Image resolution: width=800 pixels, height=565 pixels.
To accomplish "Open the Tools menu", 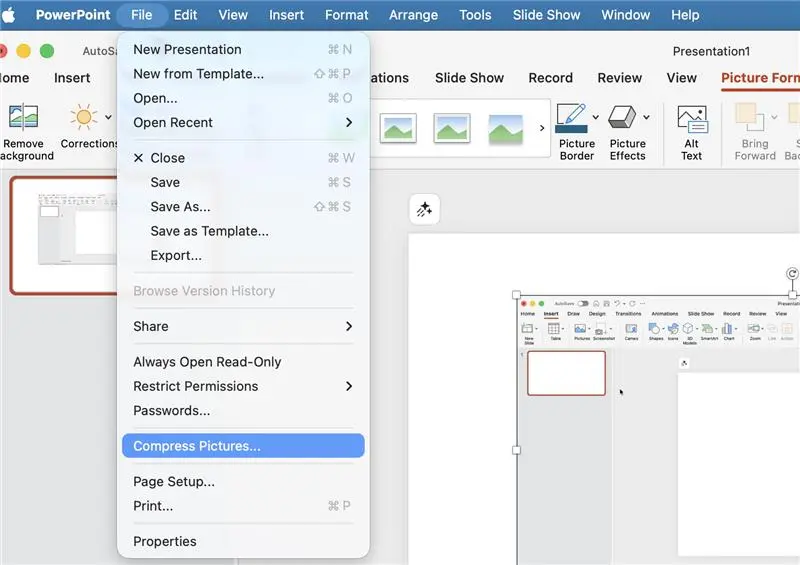I will 475,15.
